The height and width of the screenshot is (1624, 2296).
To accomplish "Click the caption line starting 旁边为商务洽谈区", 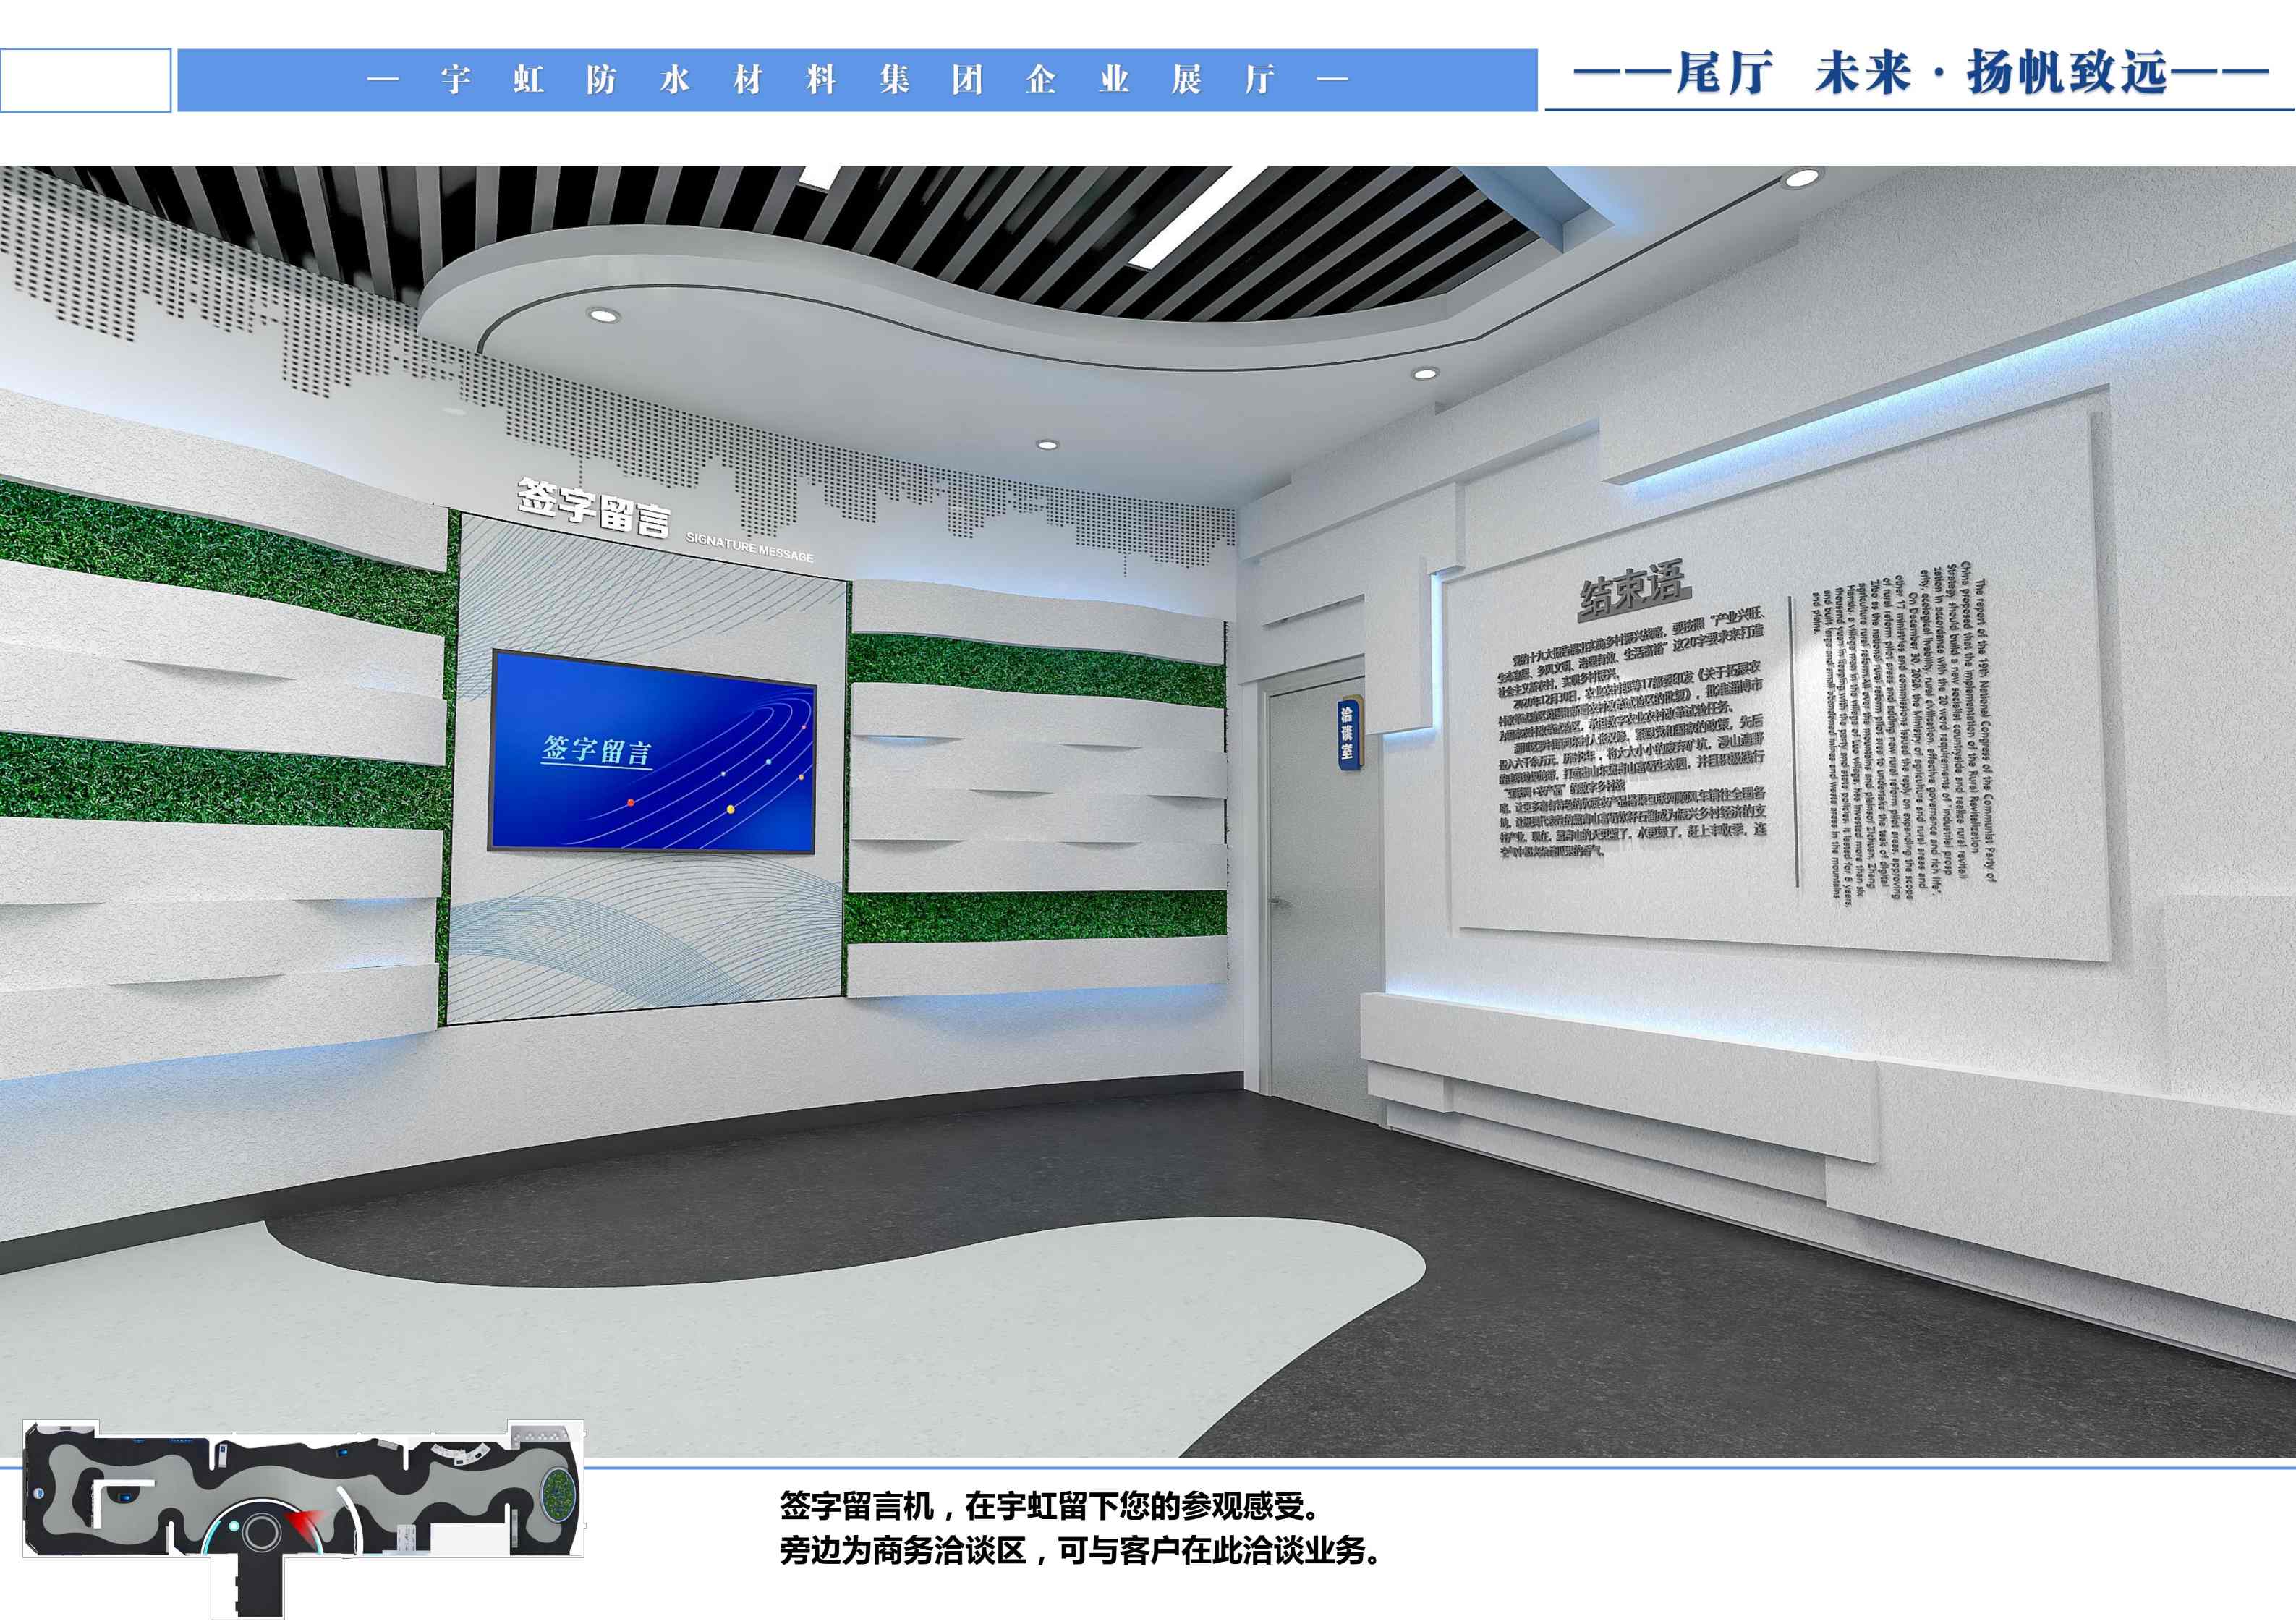I will 1080,1551.
